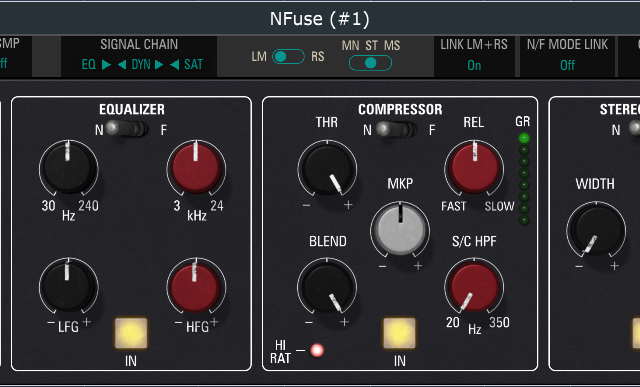Click the compressor MKP silver knob
Screen dimensions: 640x387
[x=400, y=229]
